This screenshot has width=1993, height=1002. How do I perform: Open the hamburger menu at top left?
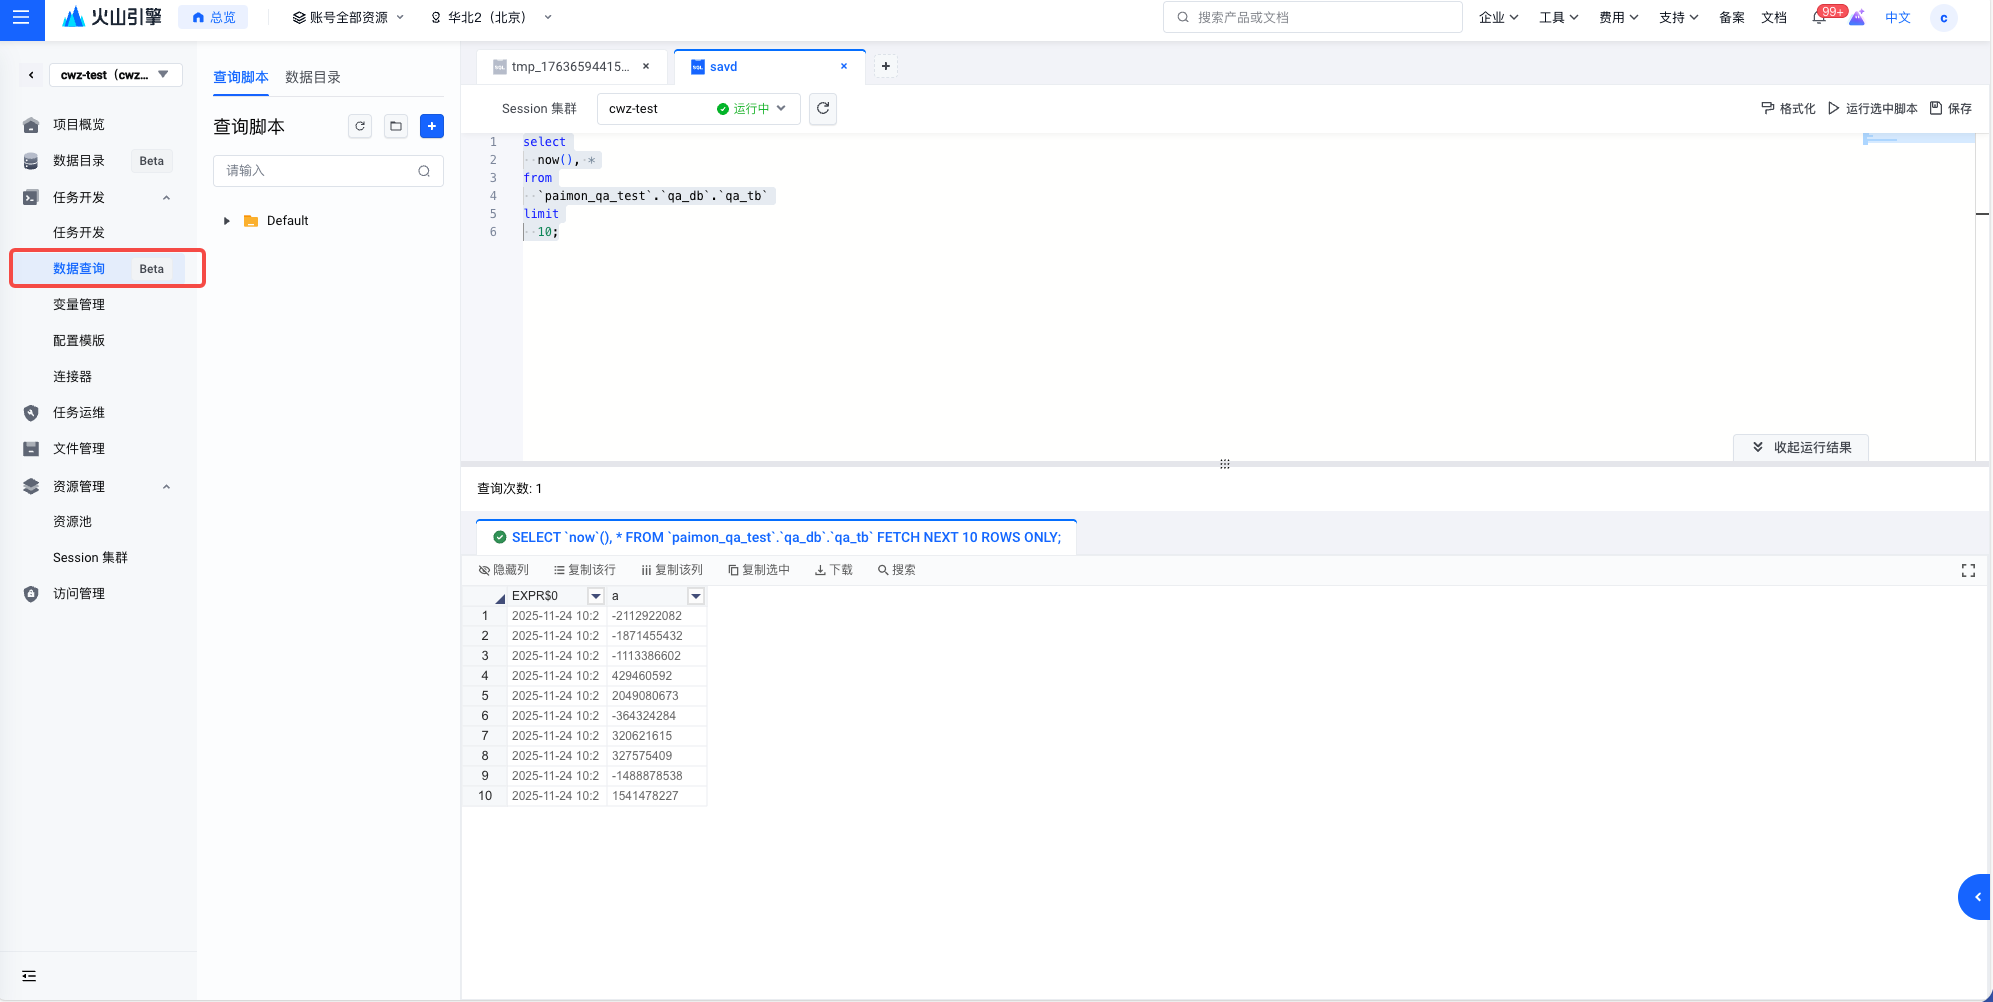(21, 18)
